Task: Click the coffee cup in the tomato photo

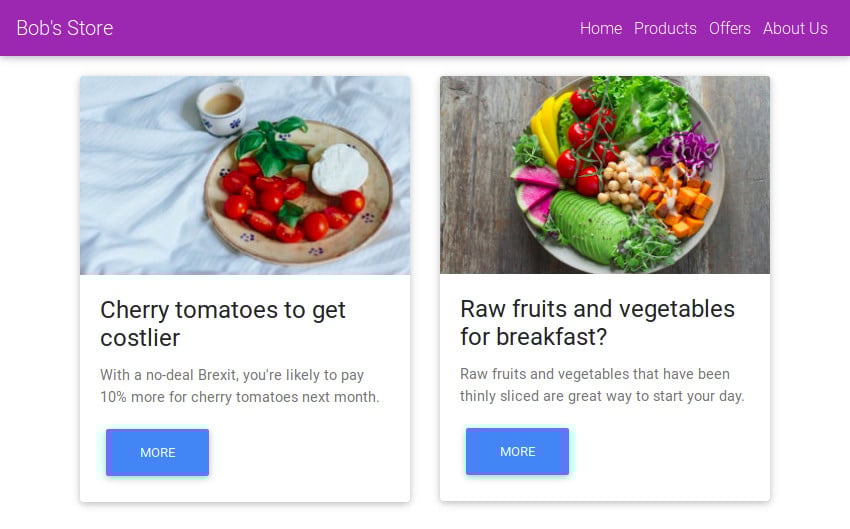Action: pos(221,107)
